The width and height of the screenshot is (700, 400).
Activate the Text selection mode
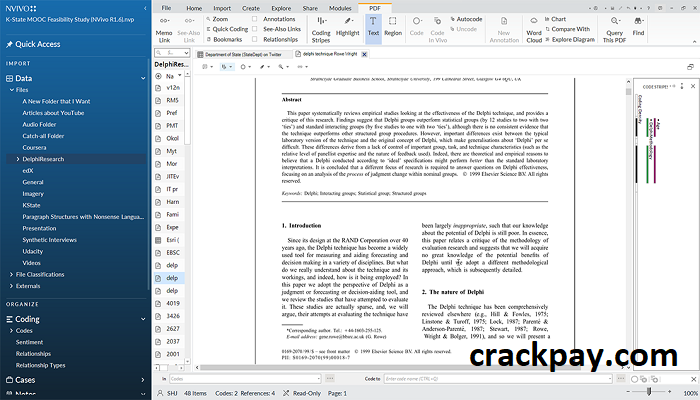point(373,27)
